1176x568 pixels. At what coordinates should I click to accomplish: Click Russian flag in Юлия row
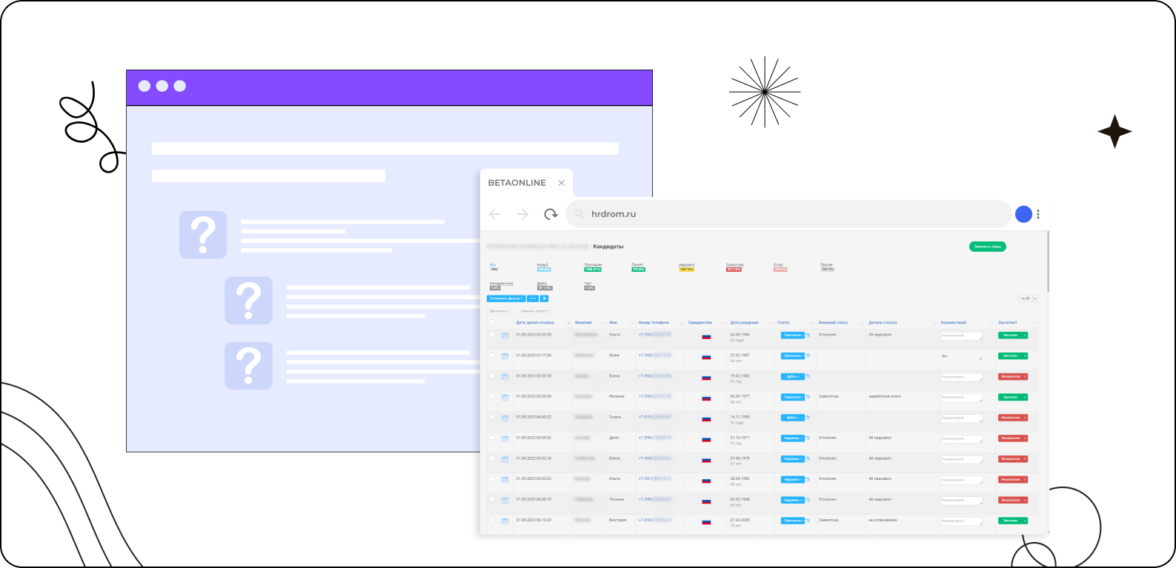point(706,357)
